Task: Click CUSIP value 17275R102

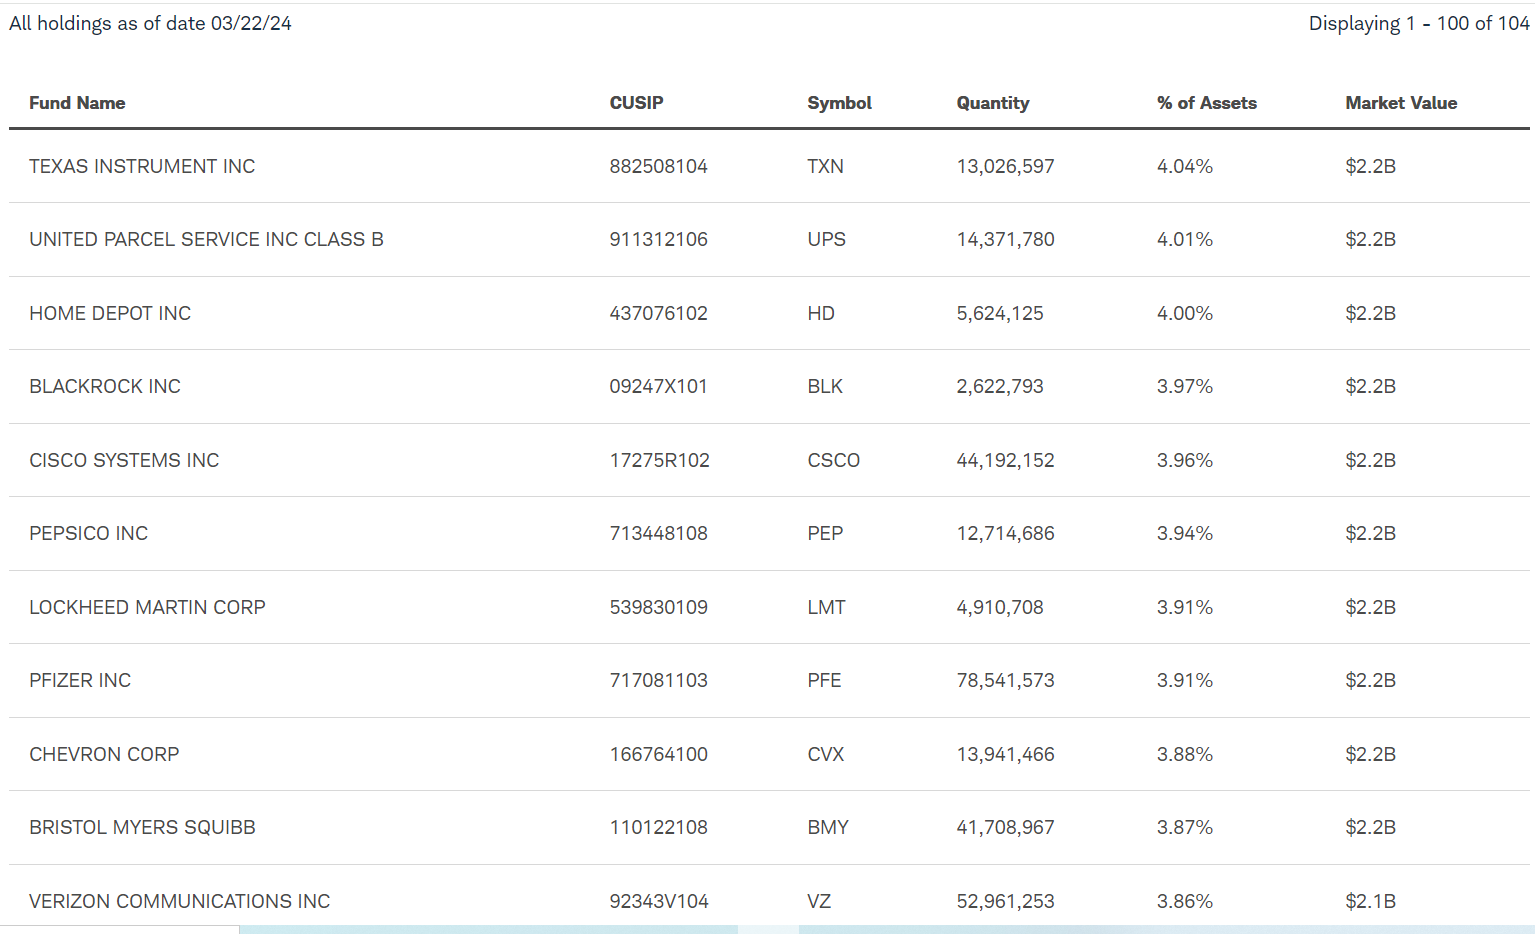Action: point(659,460)
